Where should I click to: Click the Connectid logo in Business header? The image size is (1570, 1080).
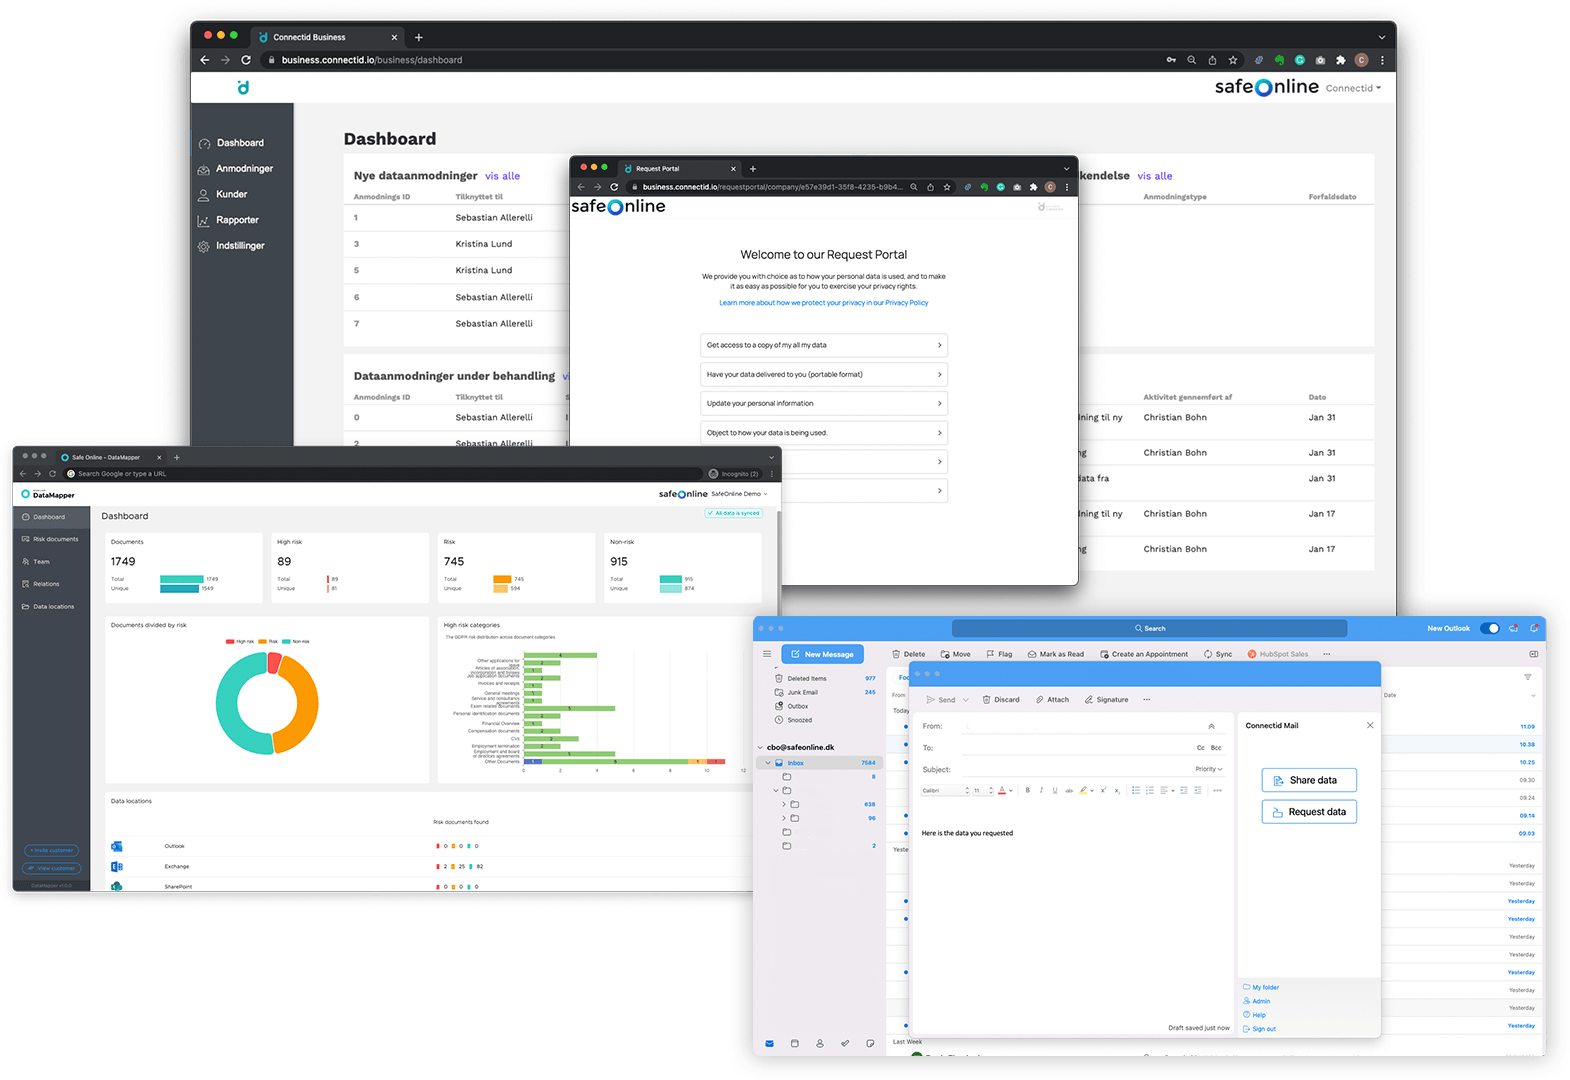click(x=243, y=88)
